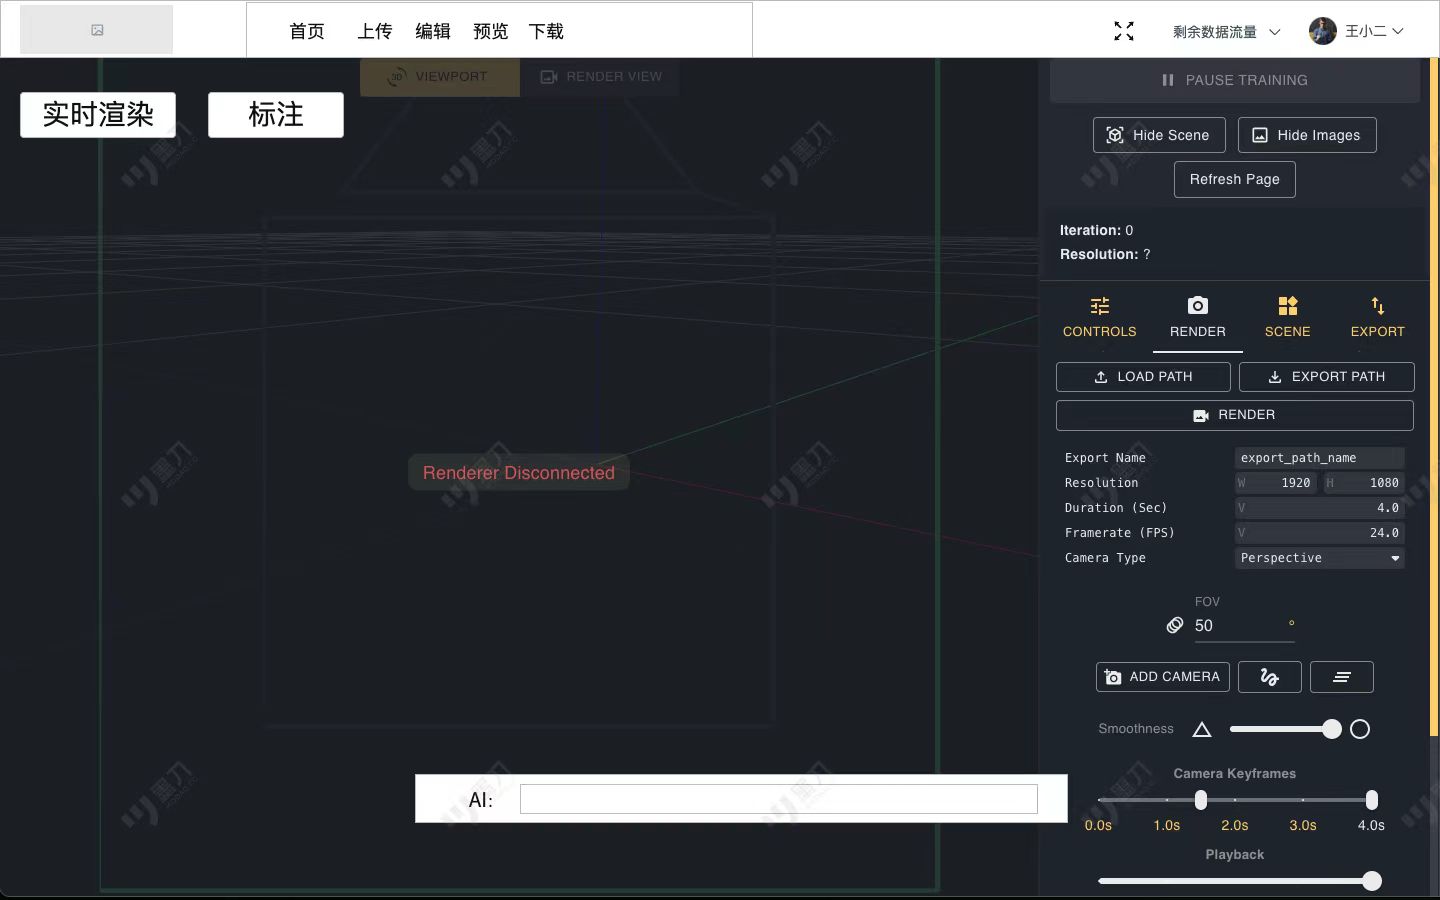Image resolution: width=1440 pixels, height=900 pixels.
Task: Open the 上传 menu item
Action: coord(374,31)
